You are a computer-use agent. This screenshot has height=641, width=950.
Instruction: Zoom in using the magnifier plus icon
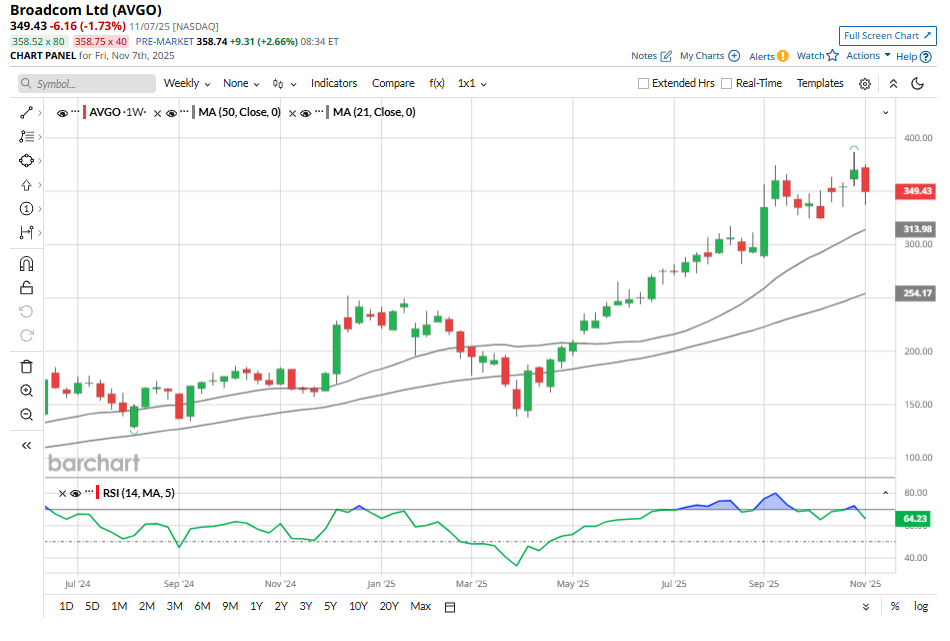26,390
